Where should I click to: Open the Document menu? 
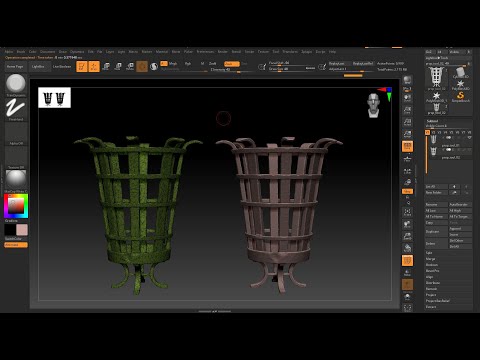tap(47, 52)
